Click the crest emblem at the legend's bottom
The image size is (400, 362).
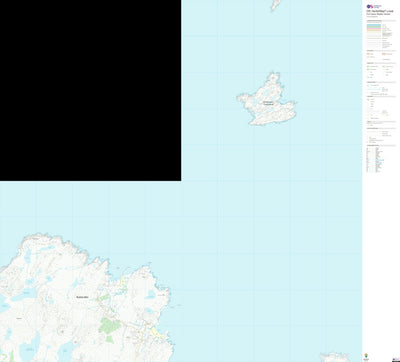pos(367,355)
